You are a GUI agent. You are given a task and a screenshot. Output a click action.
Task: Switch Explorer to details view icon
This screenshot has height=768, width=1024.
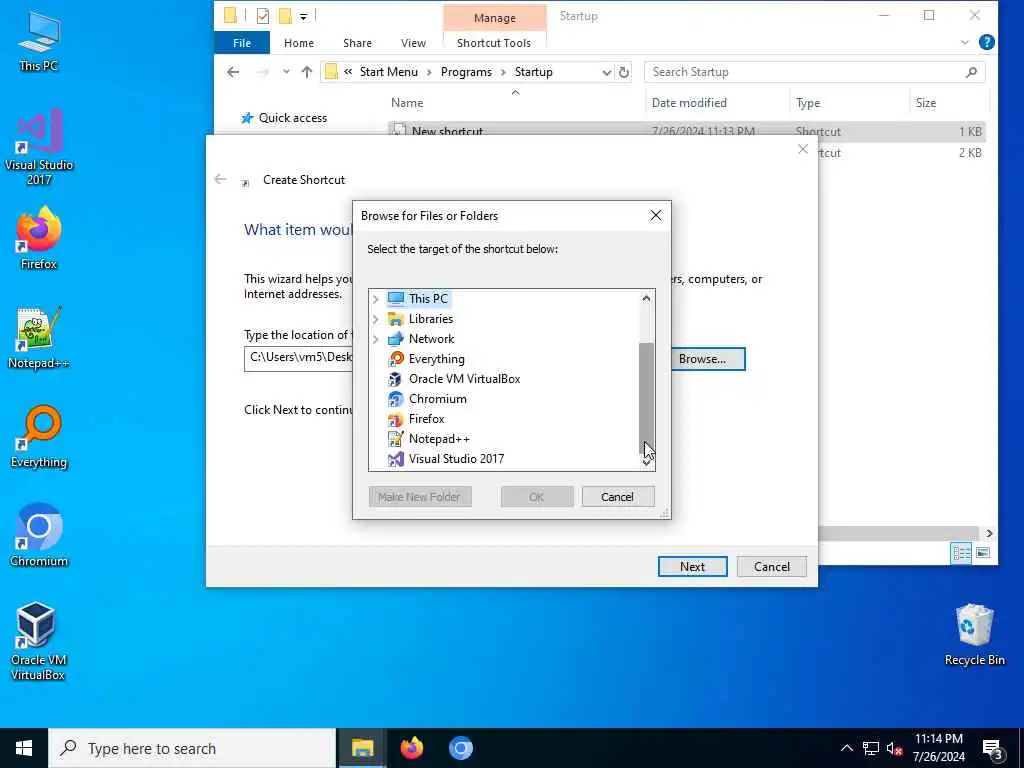tap(961, 553)
